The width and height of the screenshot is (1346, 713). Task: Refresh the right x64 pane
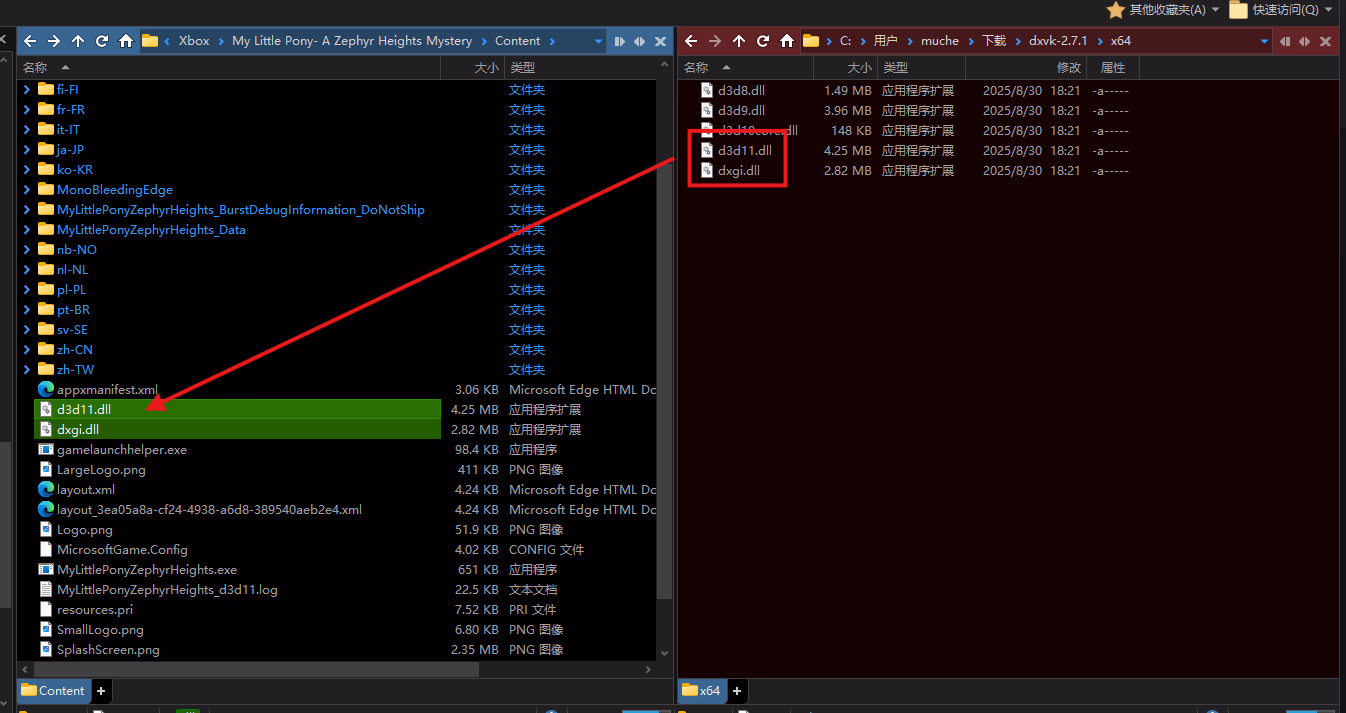point(763,41)
